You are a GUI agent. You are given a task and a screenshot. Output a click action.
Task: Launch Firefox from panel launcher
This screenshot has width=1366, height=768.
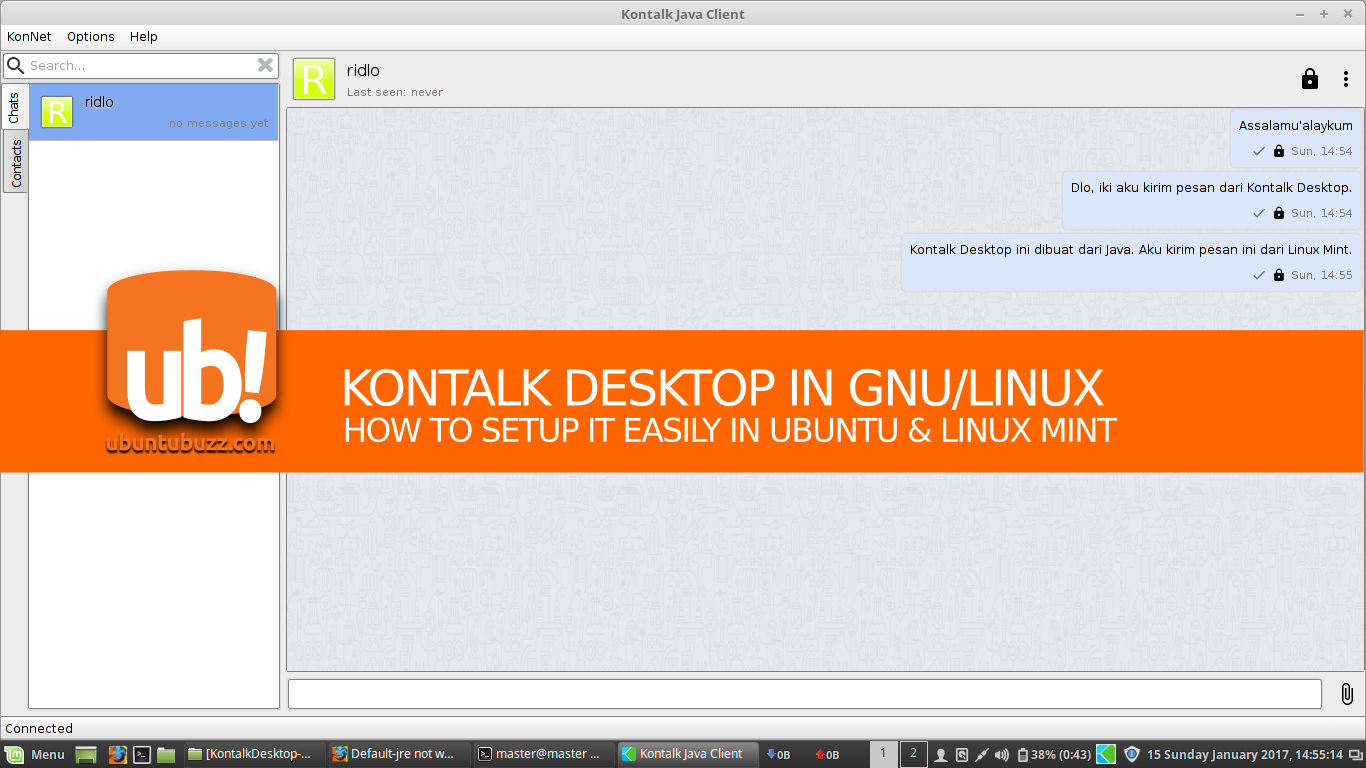[117, 755]
